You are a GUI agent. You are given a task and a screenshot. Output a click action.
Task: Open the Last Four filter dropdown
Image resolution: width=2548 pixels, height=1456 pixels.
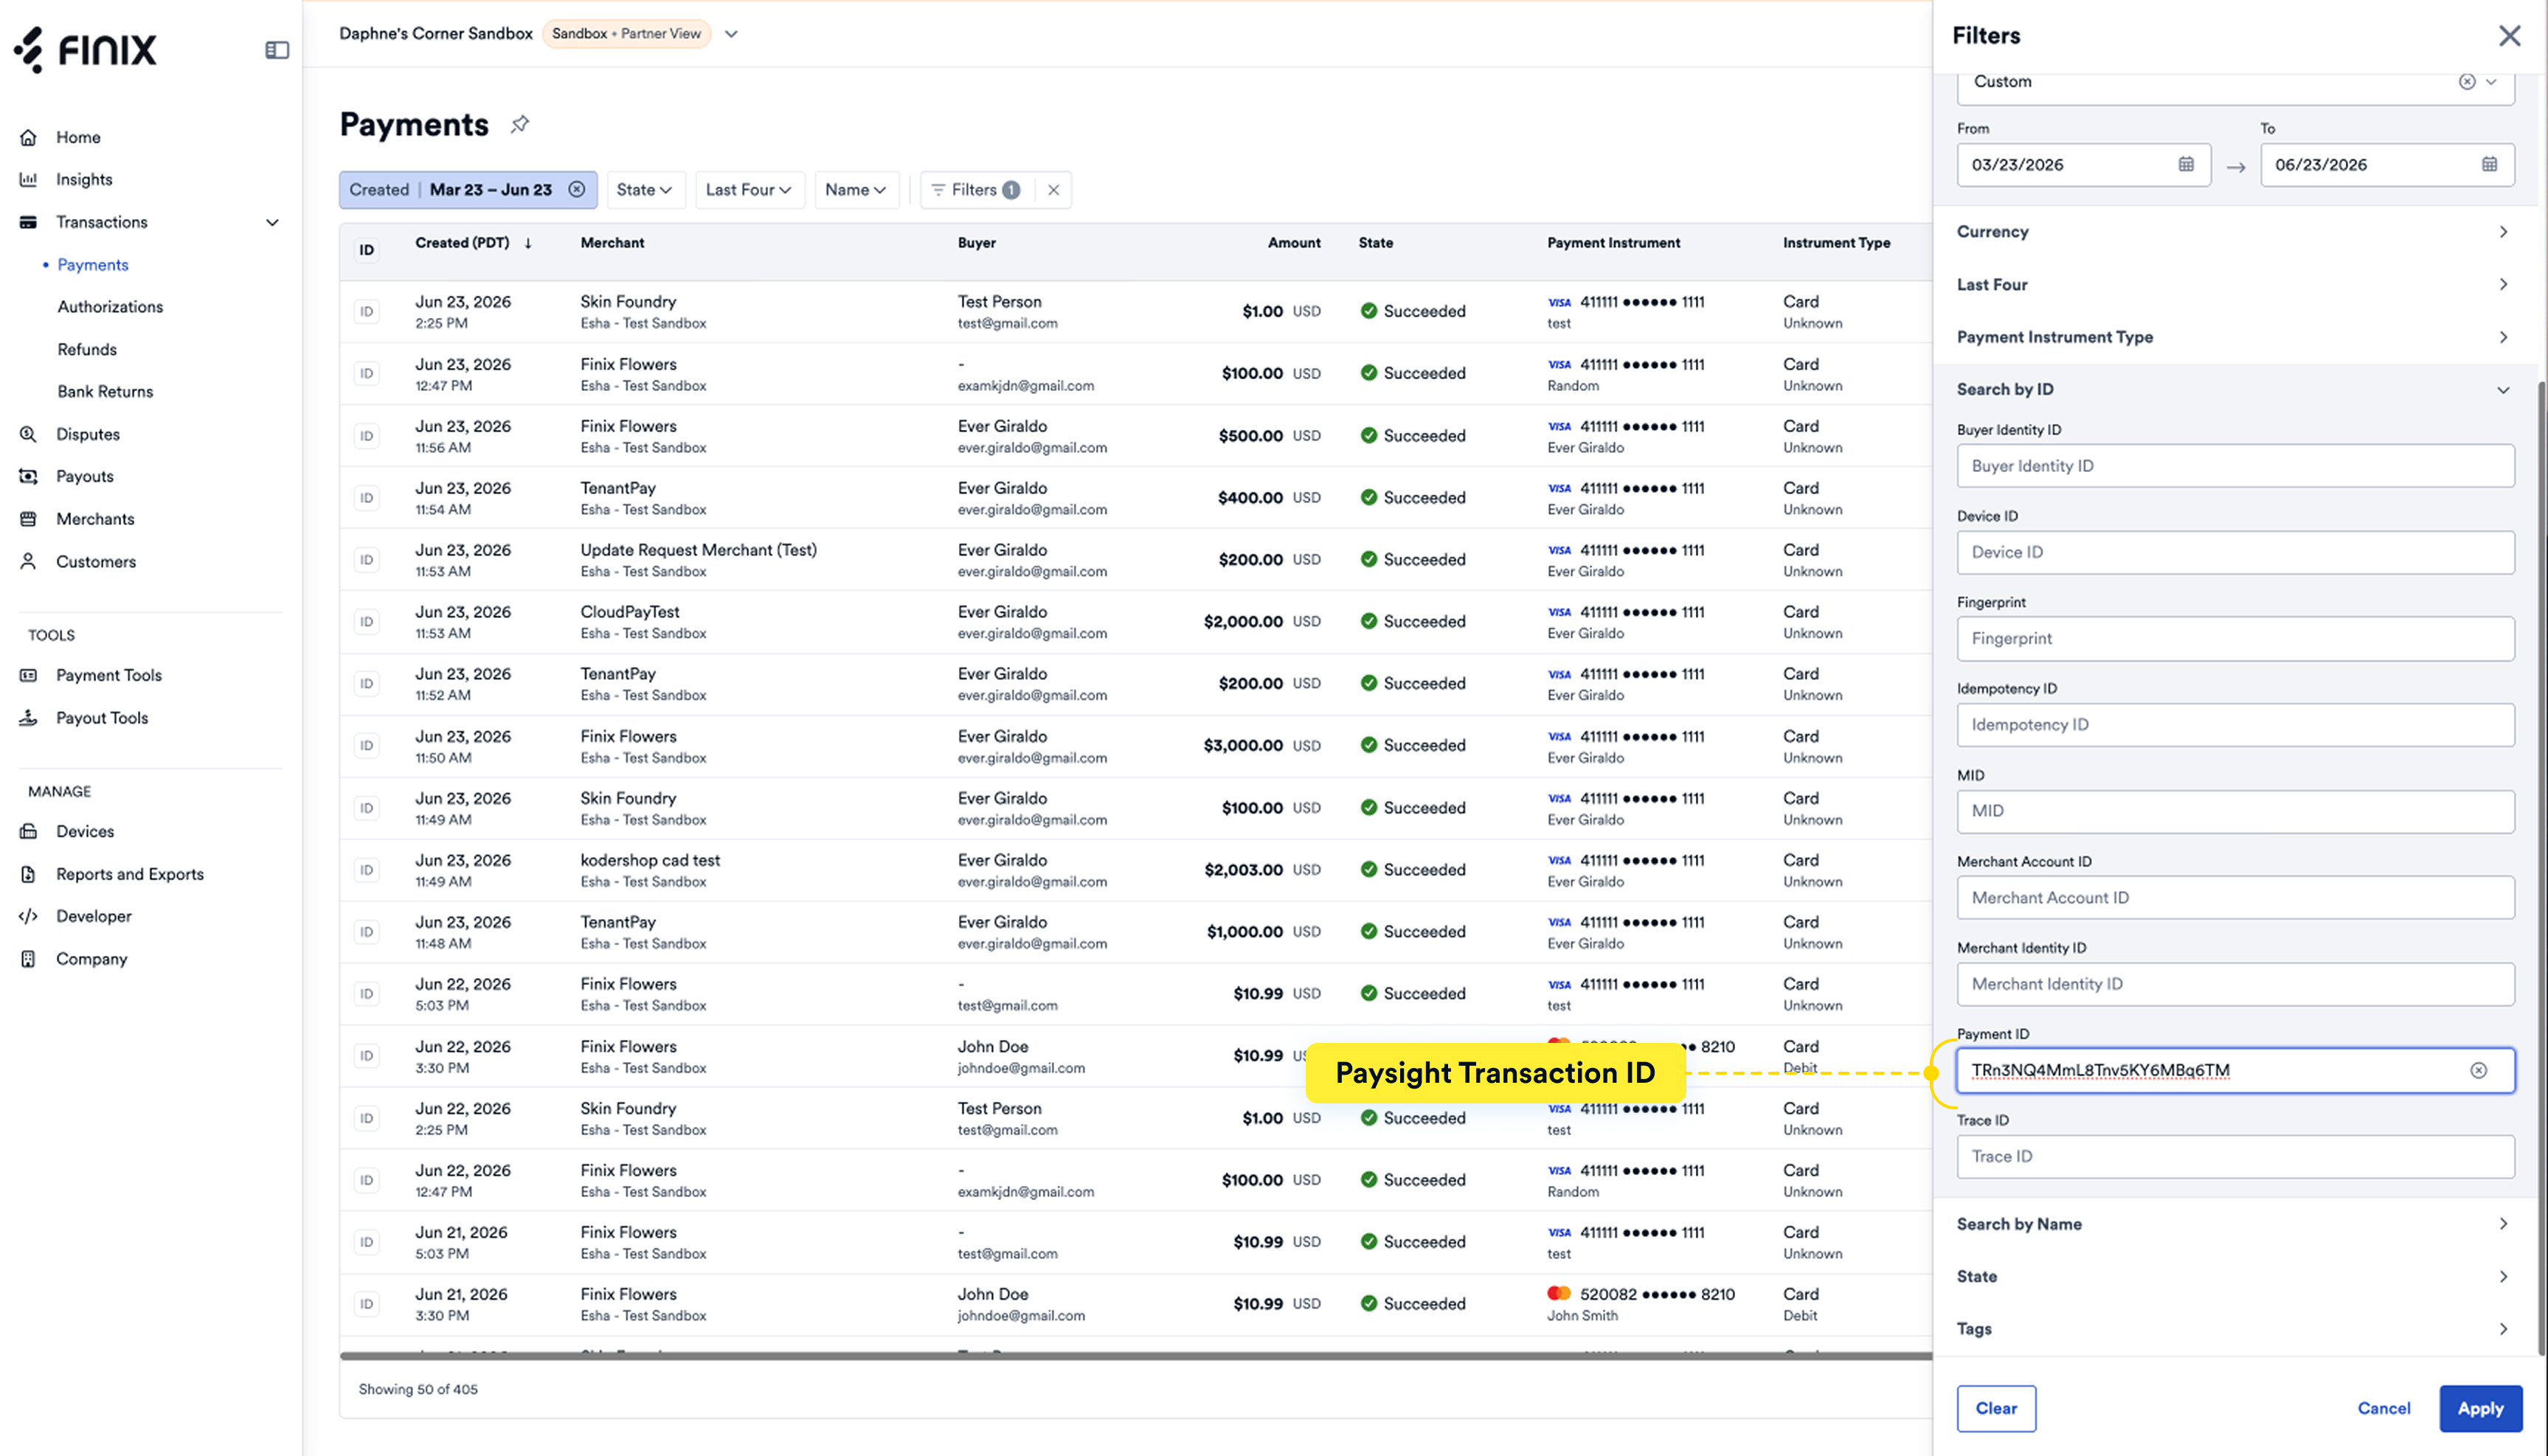[749, 189]
